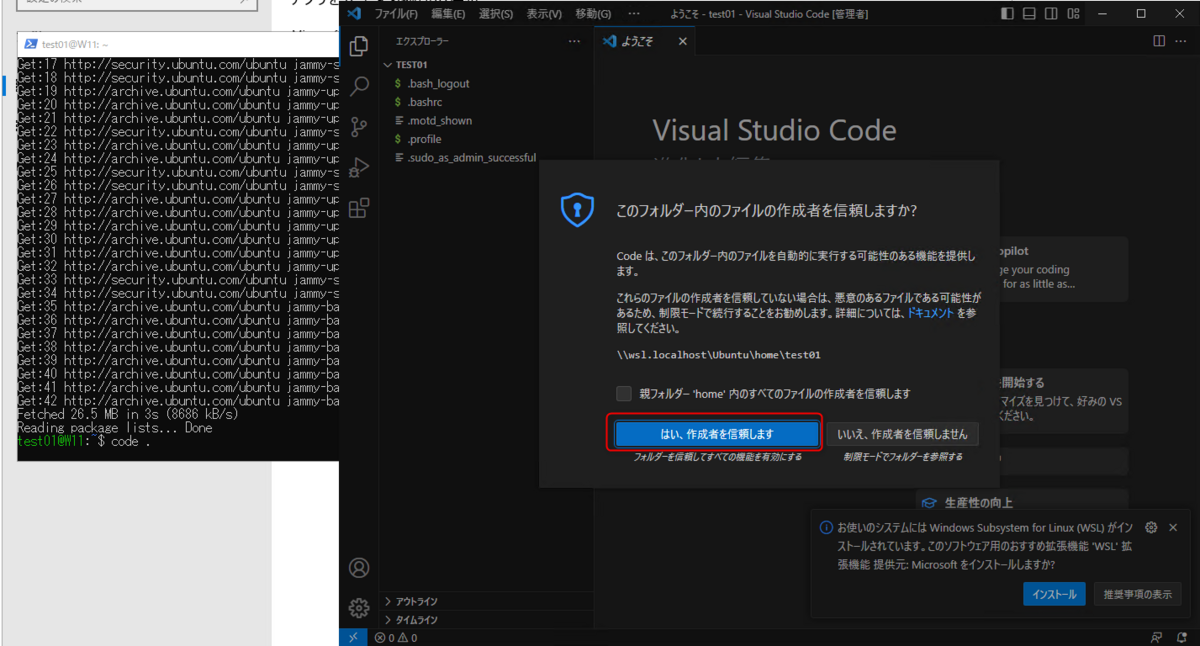Open the 選択(S) menu
This screenshot has width=1200, height=646.
(x=496, y=14)
